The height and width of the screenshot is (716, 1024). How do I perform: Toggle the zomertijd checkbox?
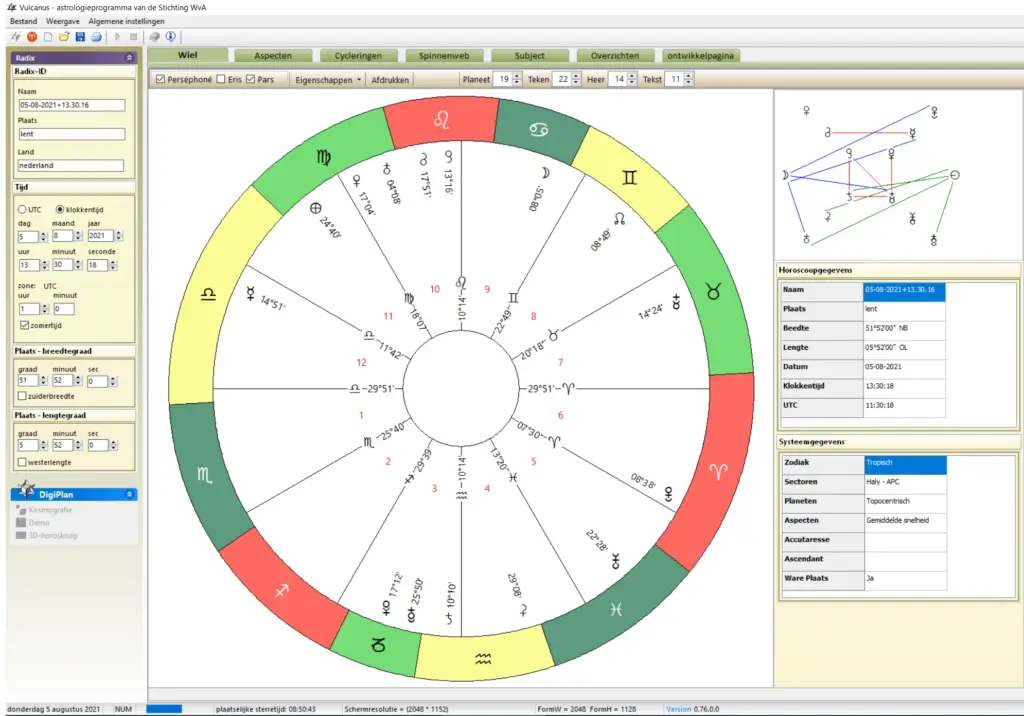pyautogui.click(x=24, y=325)
